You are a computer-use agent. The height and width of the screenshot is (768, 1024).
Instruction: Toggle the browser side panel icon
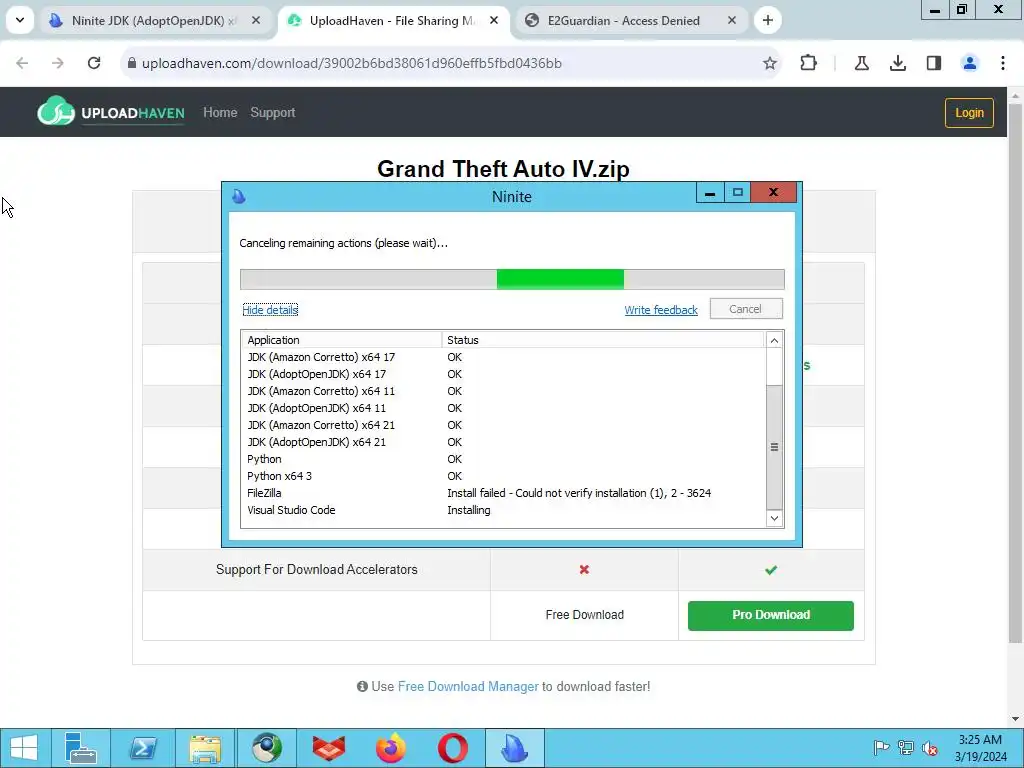(x=934, y=63)
